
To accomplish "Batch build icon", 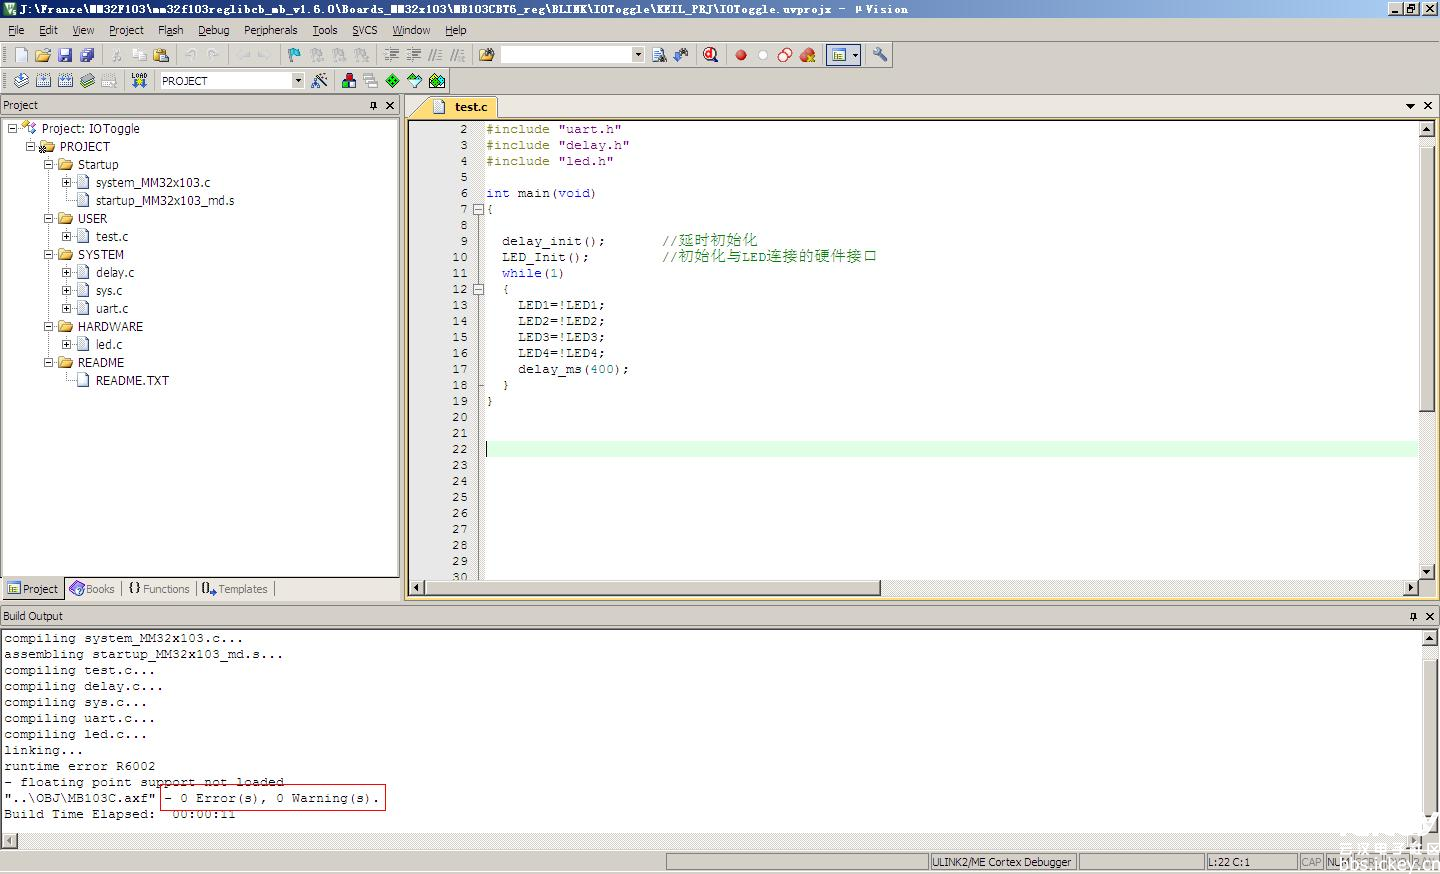I will pyautogui.click(x=87, y=81).
